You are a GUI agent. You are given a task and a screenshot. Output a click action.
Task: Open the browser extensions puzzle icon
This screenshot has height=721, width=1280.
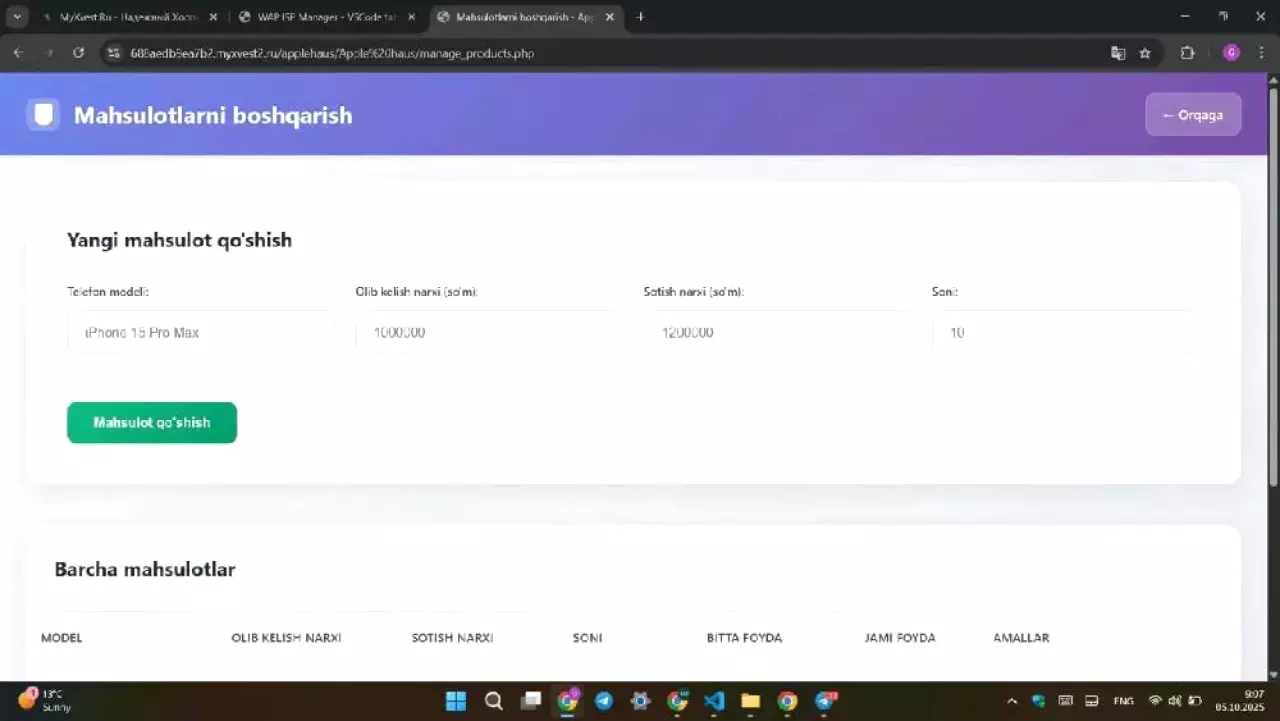click(x=1188, y=53)
